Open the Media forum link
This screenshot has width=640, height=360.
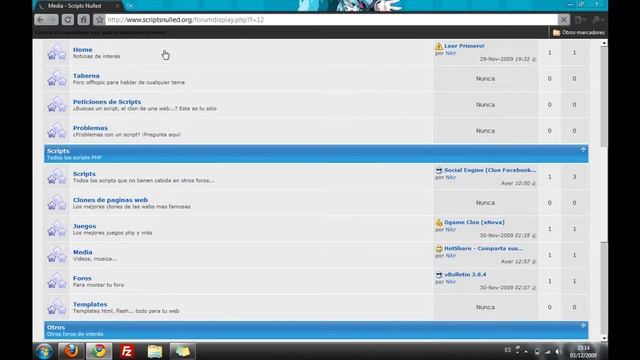82,252
